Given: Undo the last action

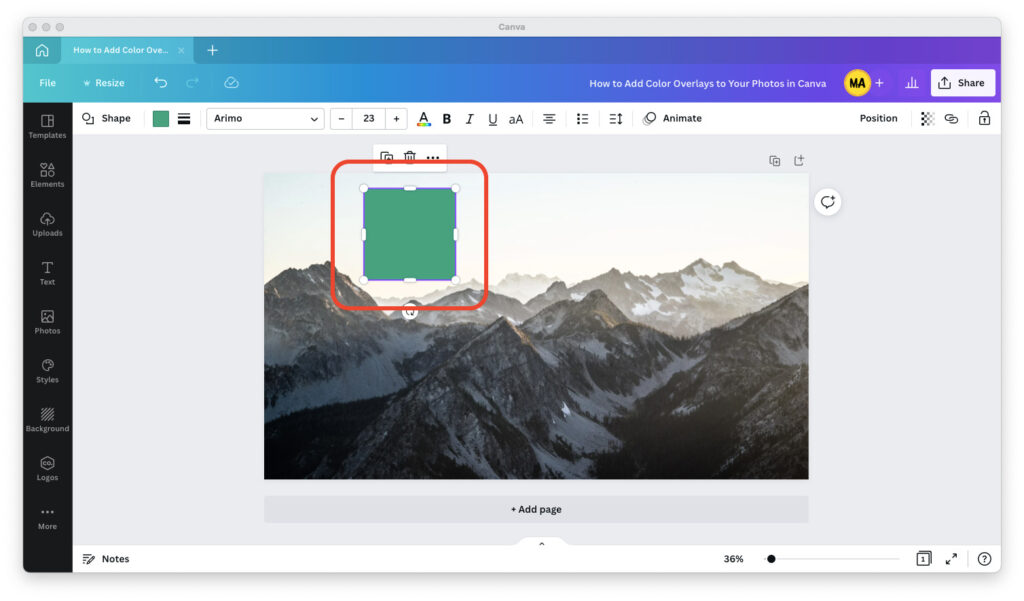Looking at the screenshot, I should point(161,83).
